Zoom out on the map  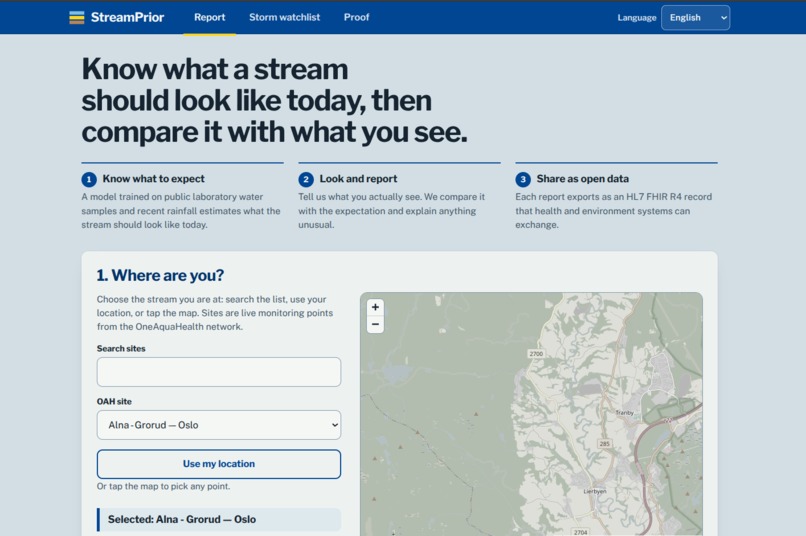point(375,324)
